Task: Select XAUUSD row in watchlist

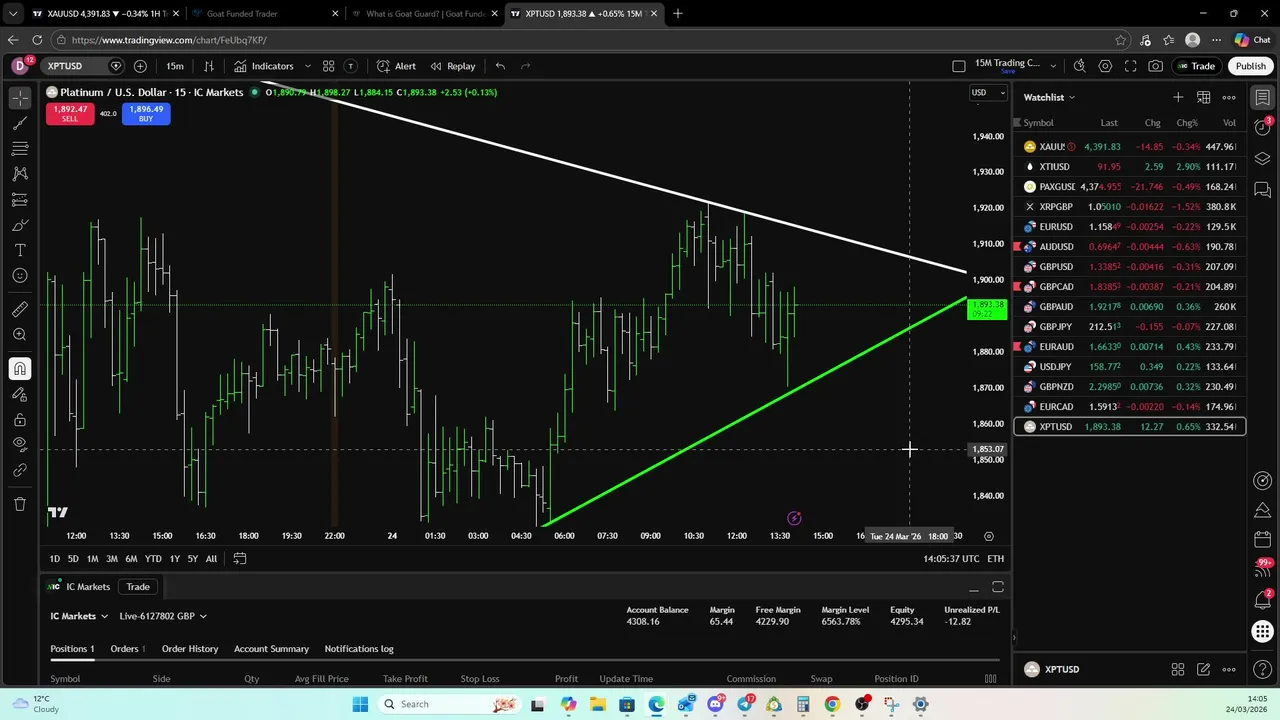Action: pos(1129,147)
